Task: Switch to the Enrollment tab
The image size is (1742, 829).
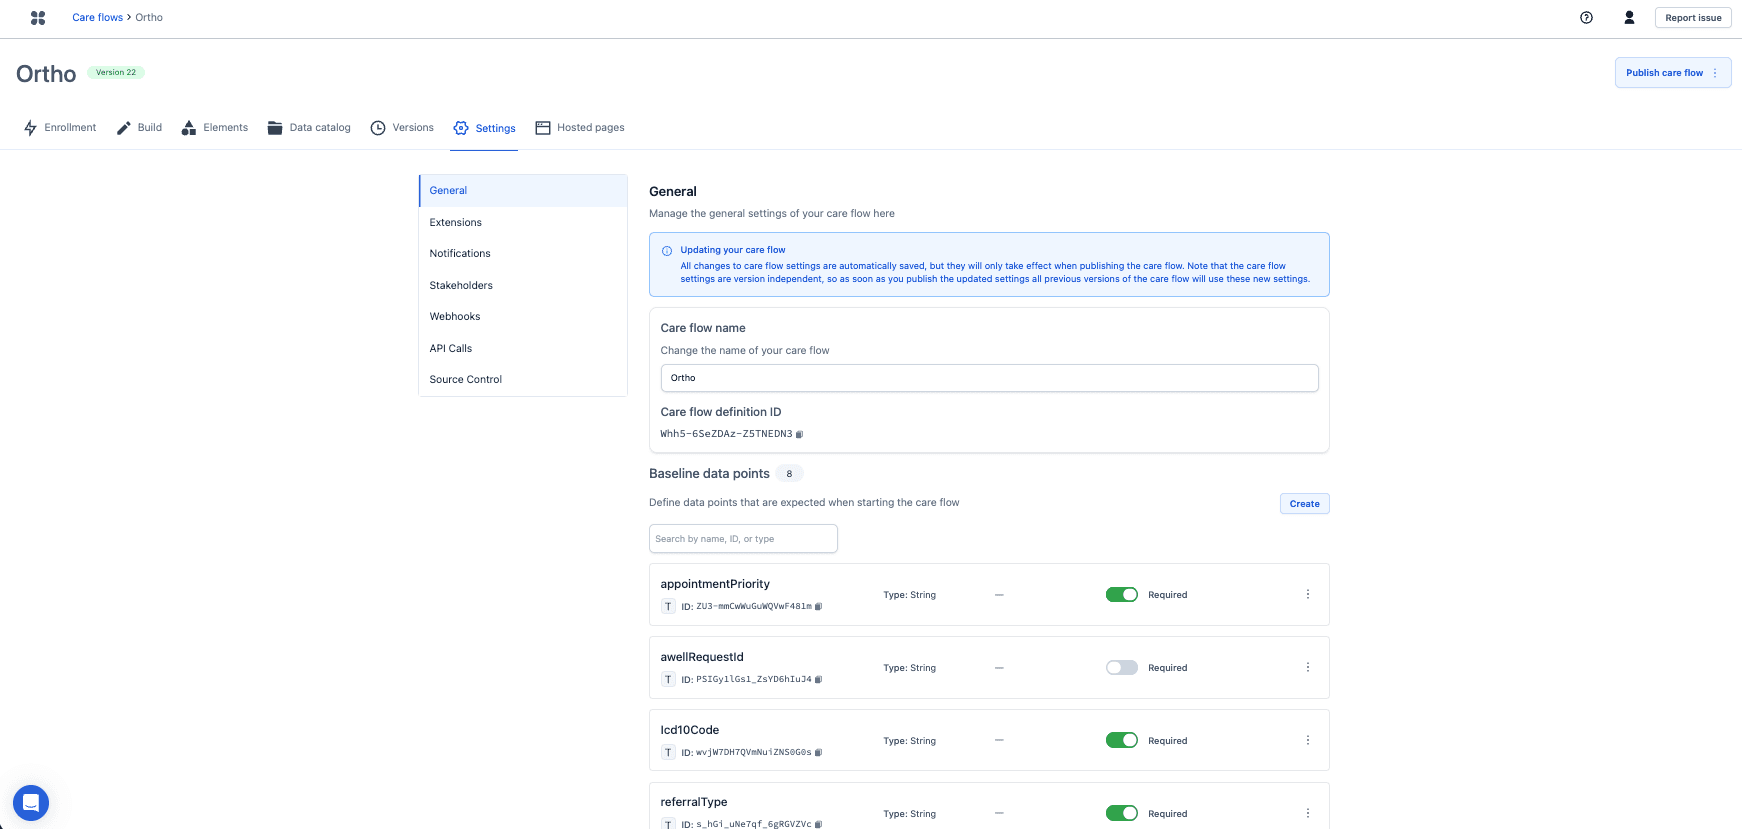Action: pos(60,128)
